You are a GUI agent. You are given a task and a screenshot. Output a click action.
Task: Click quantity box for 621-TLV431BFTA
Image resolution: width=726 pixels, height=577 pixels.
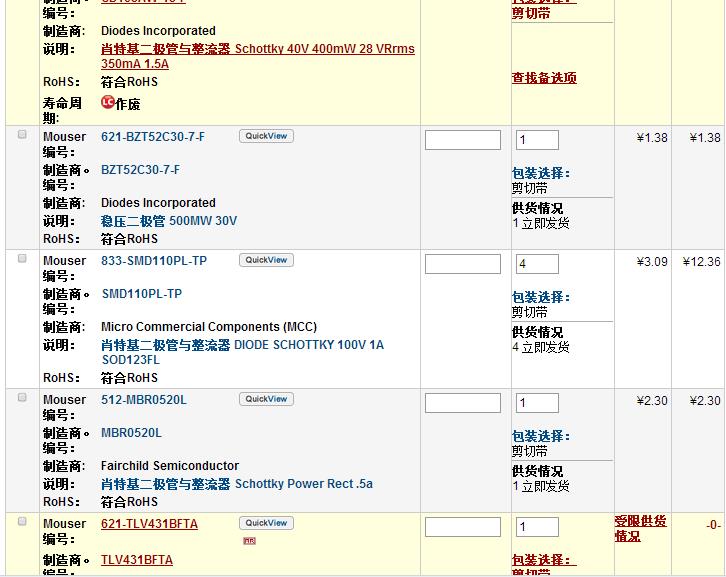click(538, 527)
